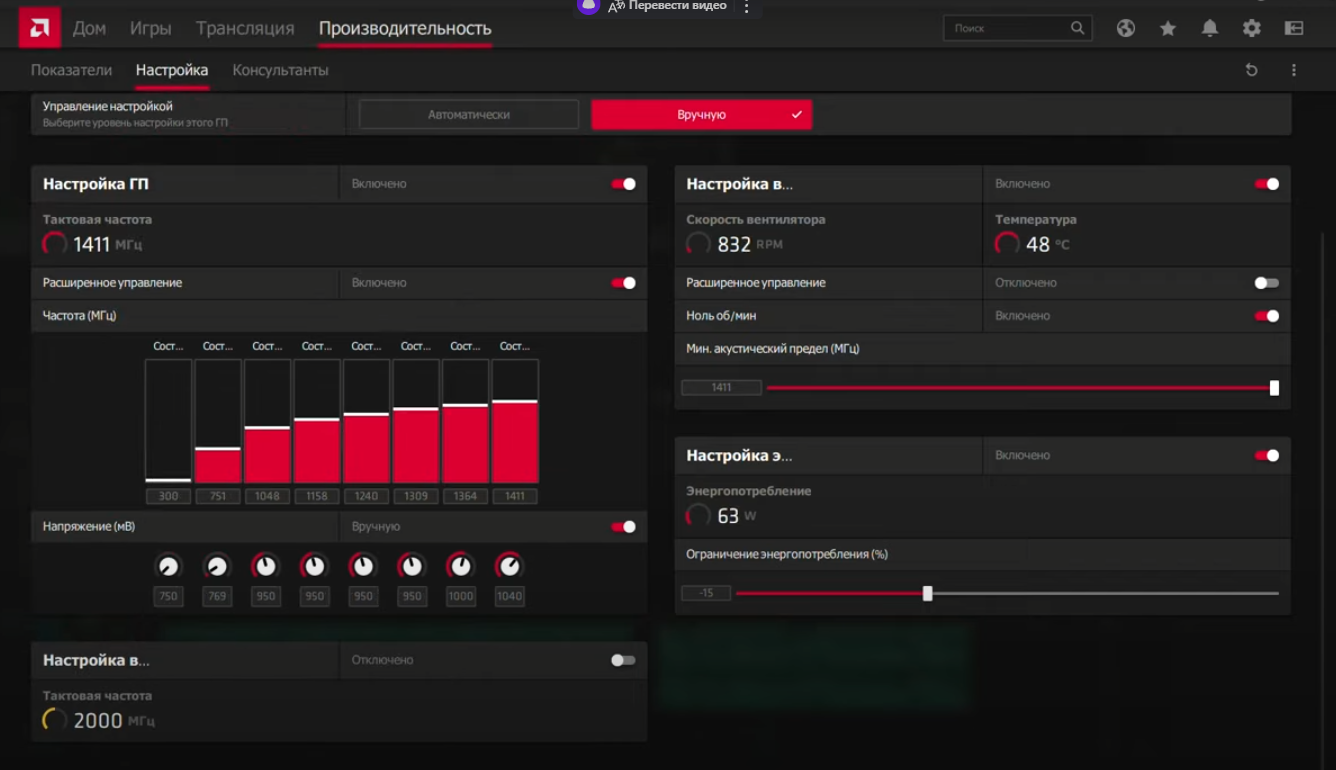Image resolution: width=1336 pixels, height=770 pixels.
Task: Open settings gear icon
Action: coord(1252,28)
